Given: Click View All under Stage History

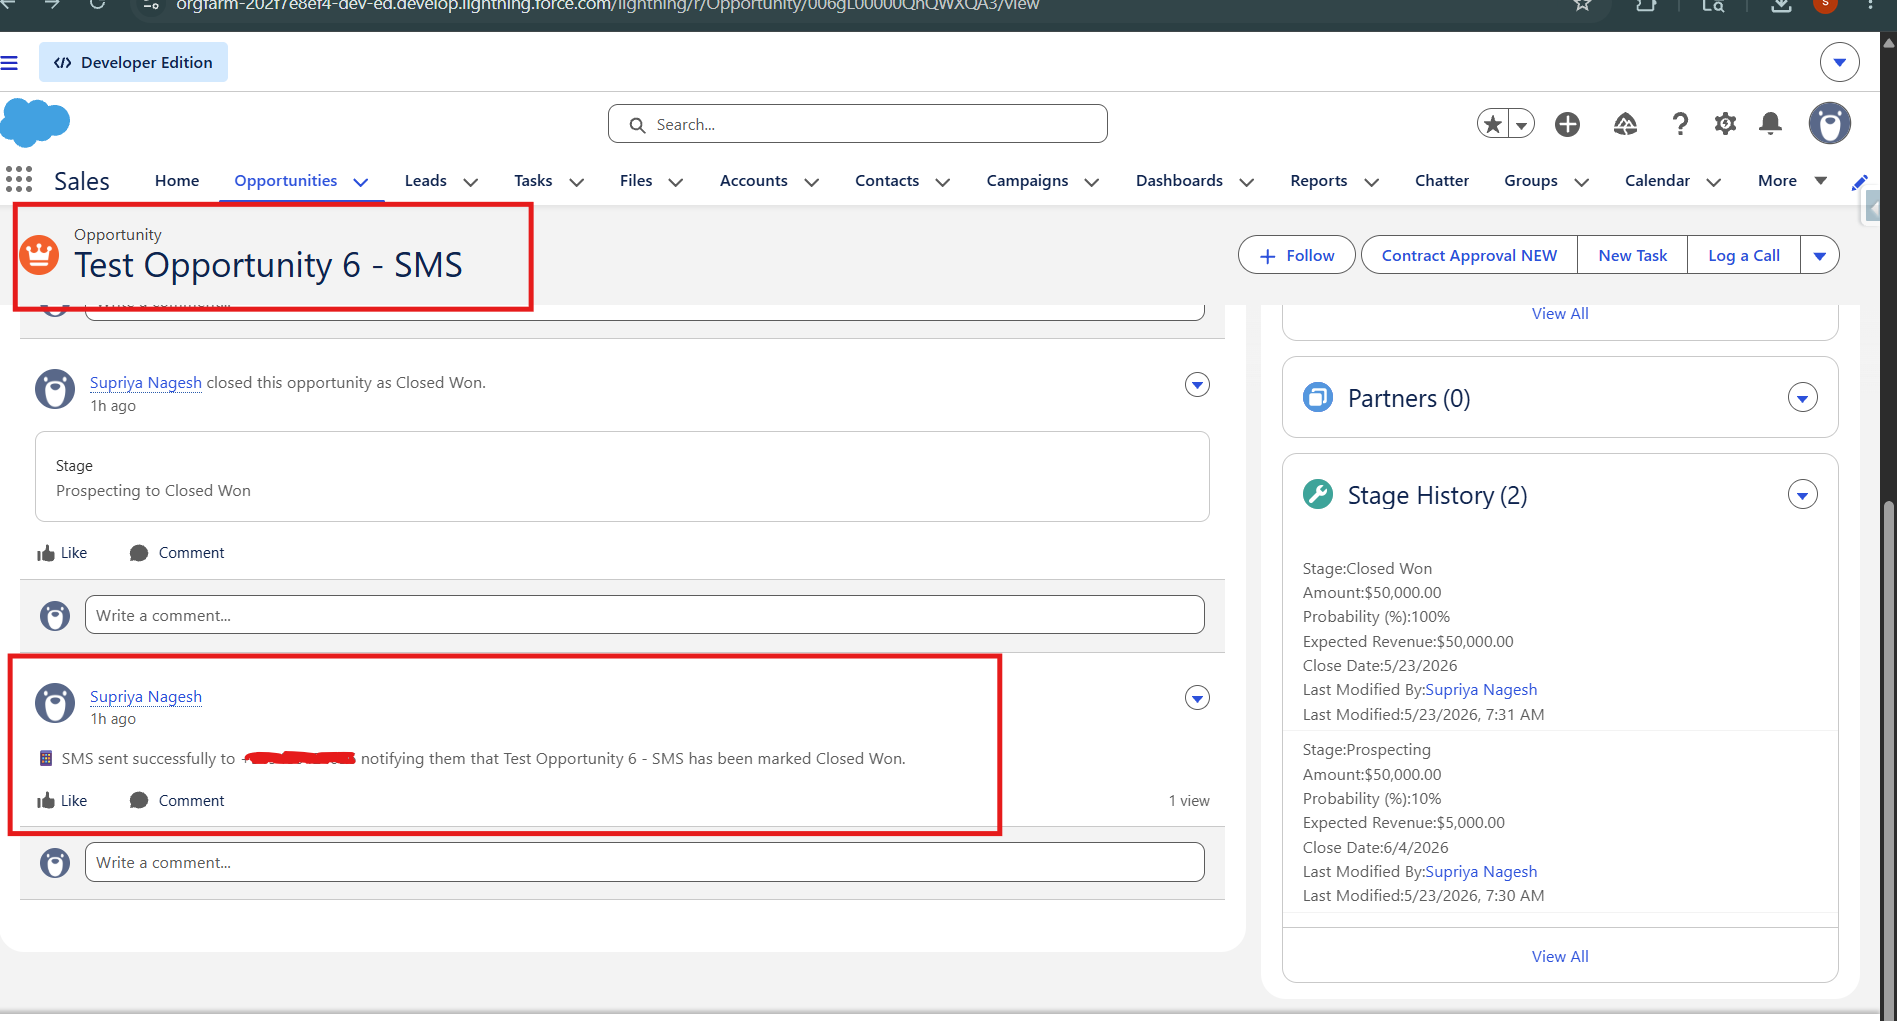Looking at the screenshot, I should [1559, 956].
